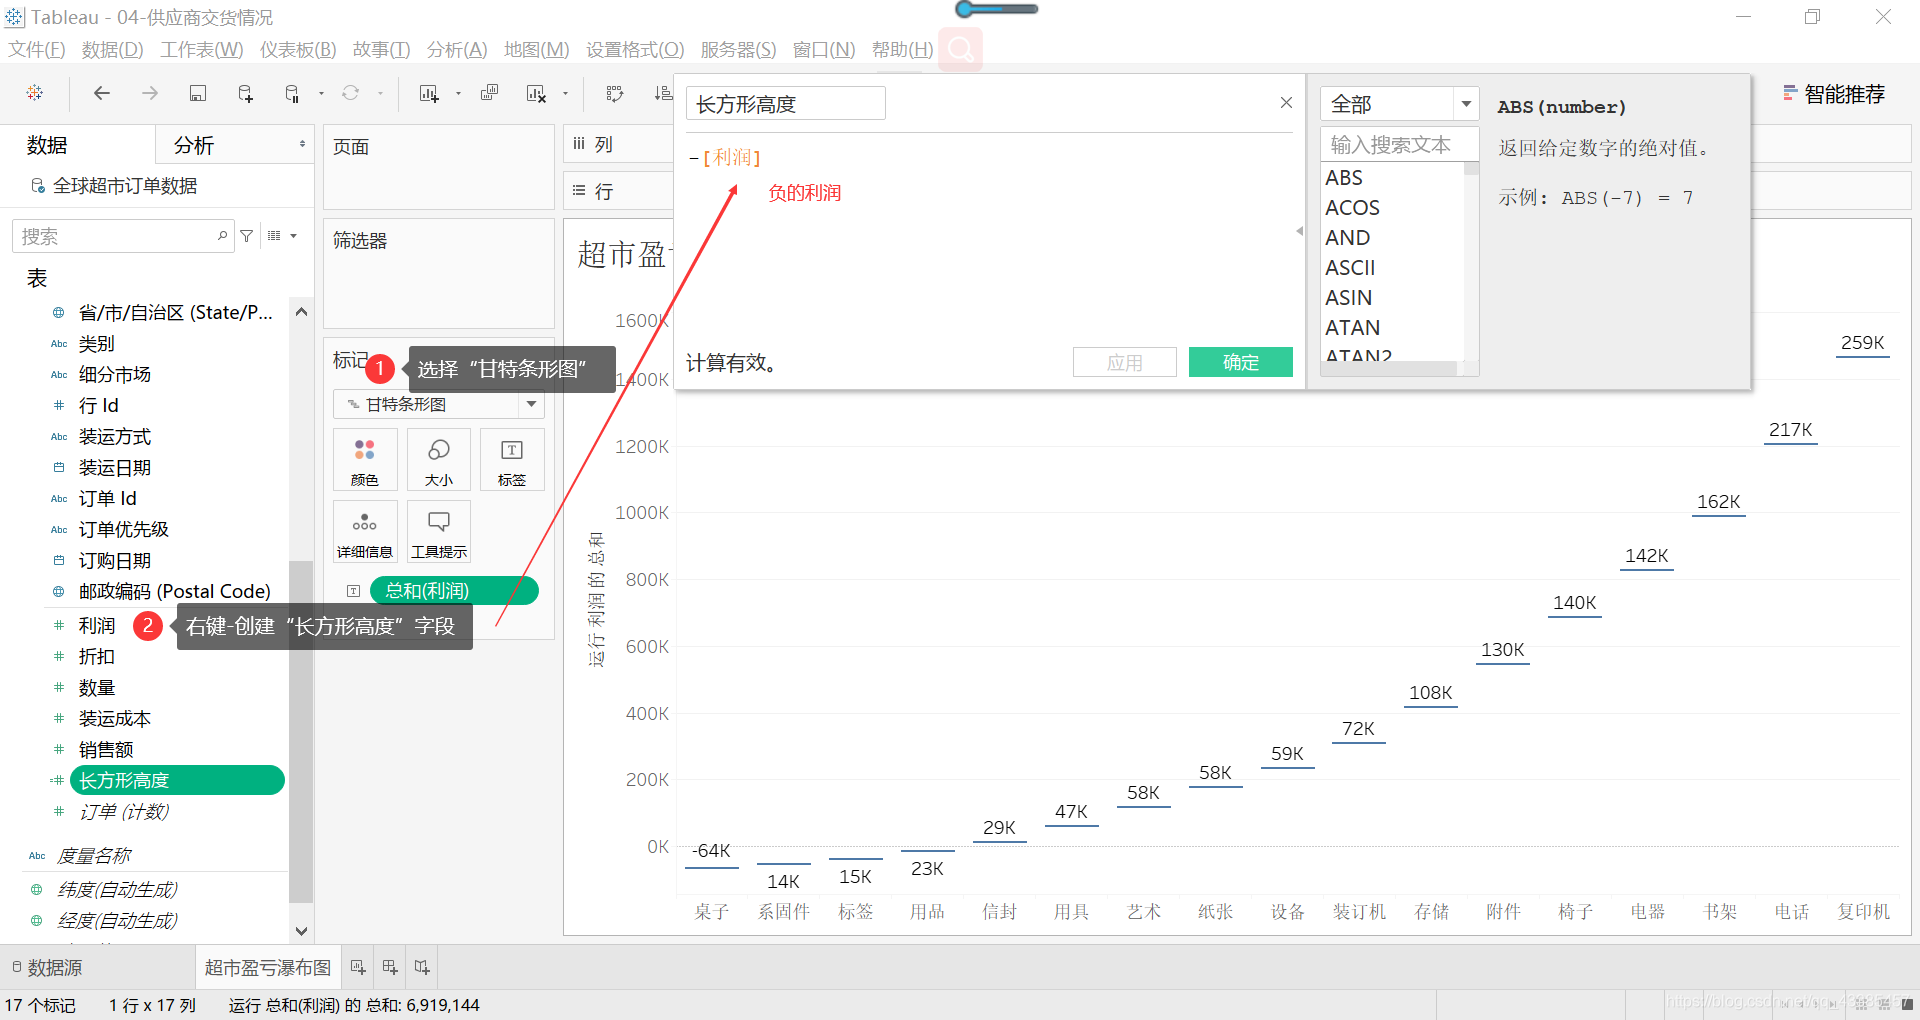This screenshot has height=1020, width=1920.
Task: Click the calculation name field 长方形高度
Action: click(786, 104)
